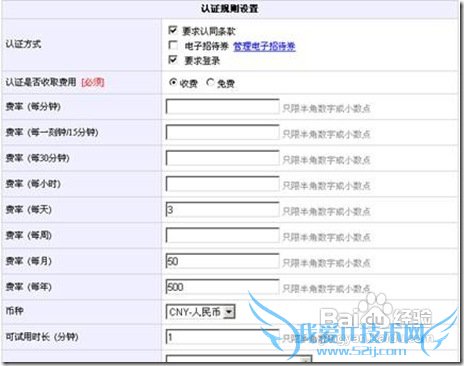The width and height of the screenshot is (464, 366).
Task: Toggle the 要求认同条款 checkbox
Action: [x=173, y=30]
